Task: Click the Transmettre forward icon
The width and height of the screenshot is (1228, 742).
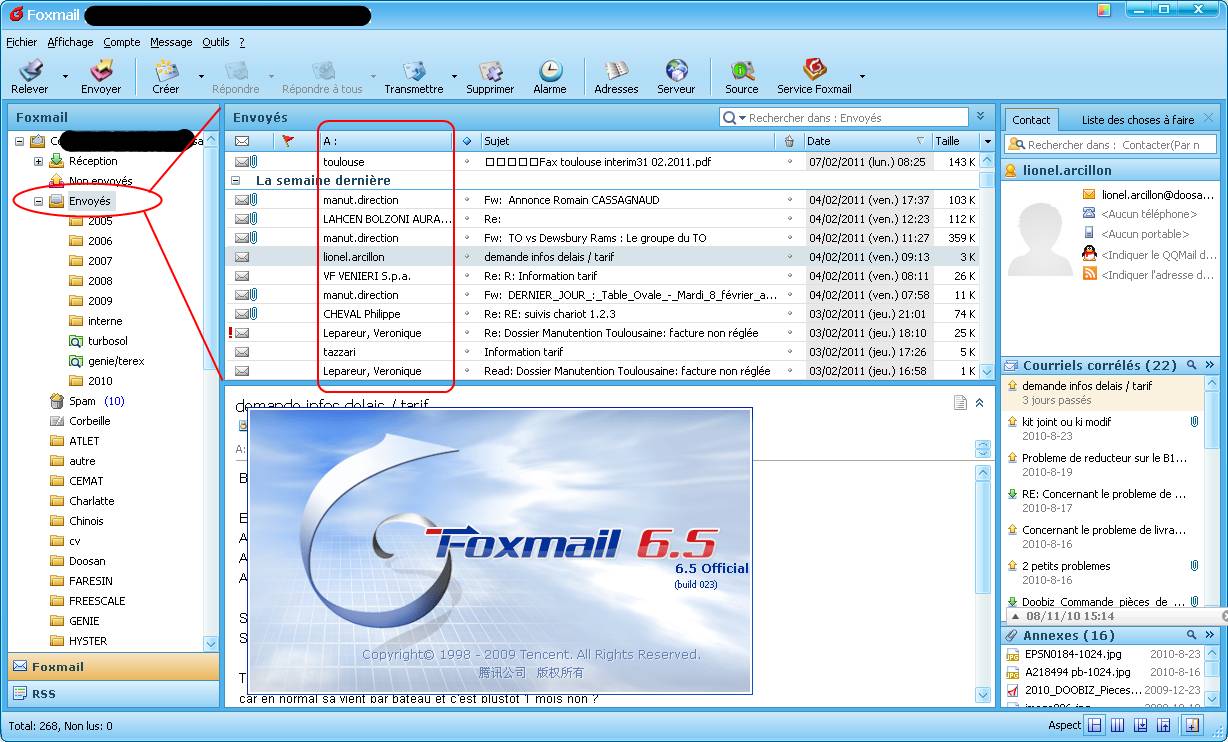Action: click(414, 70)
